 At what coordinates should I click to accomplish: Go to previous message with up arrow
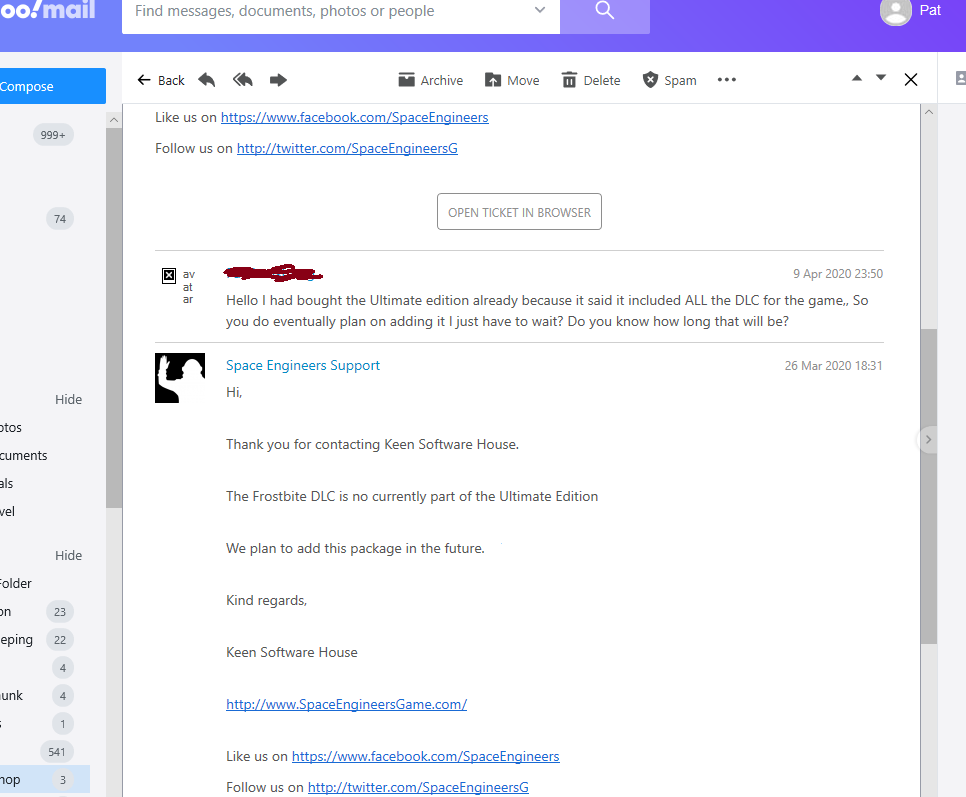click(x=857, y=78)
